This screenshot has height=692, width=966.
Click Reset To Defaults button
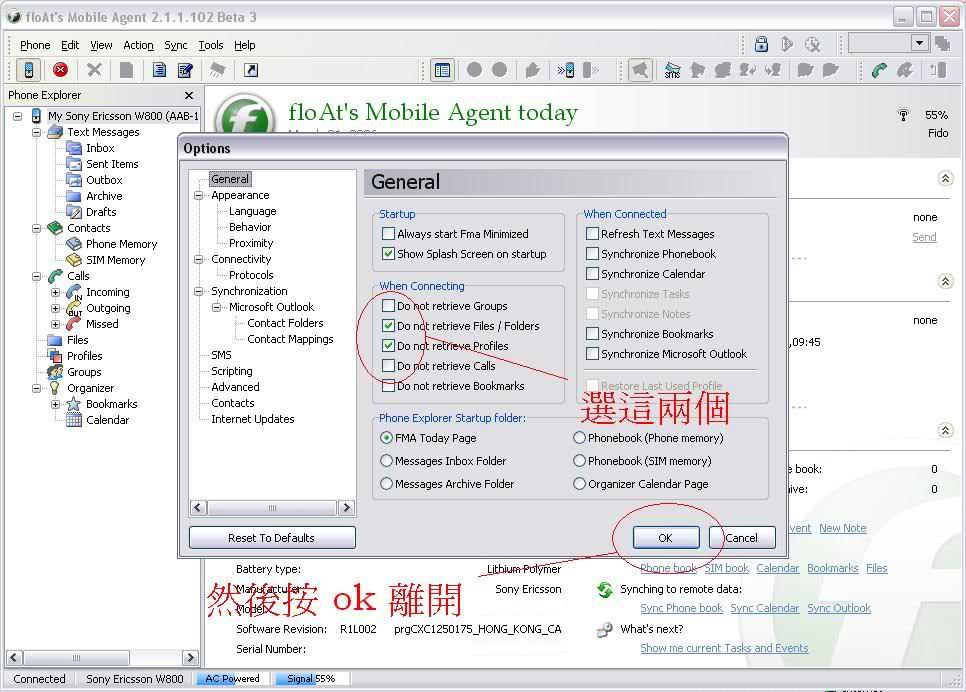coord(272,538)
